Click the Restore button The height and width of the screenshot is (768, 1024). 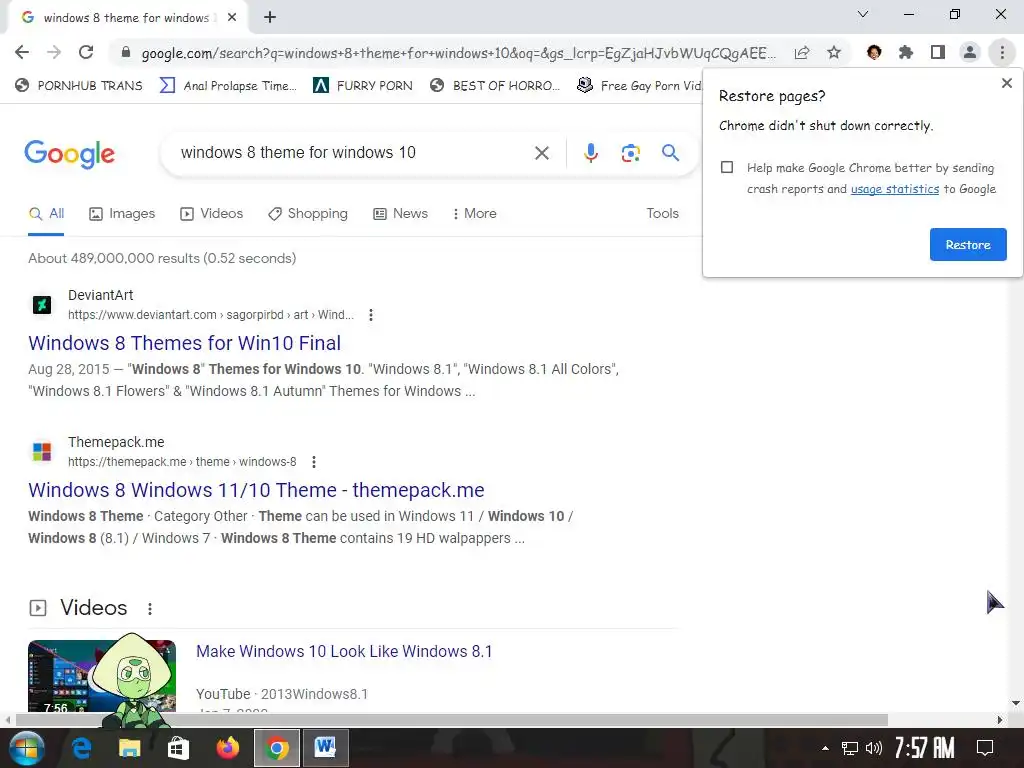pyautogui.click(x=968, y=244)
